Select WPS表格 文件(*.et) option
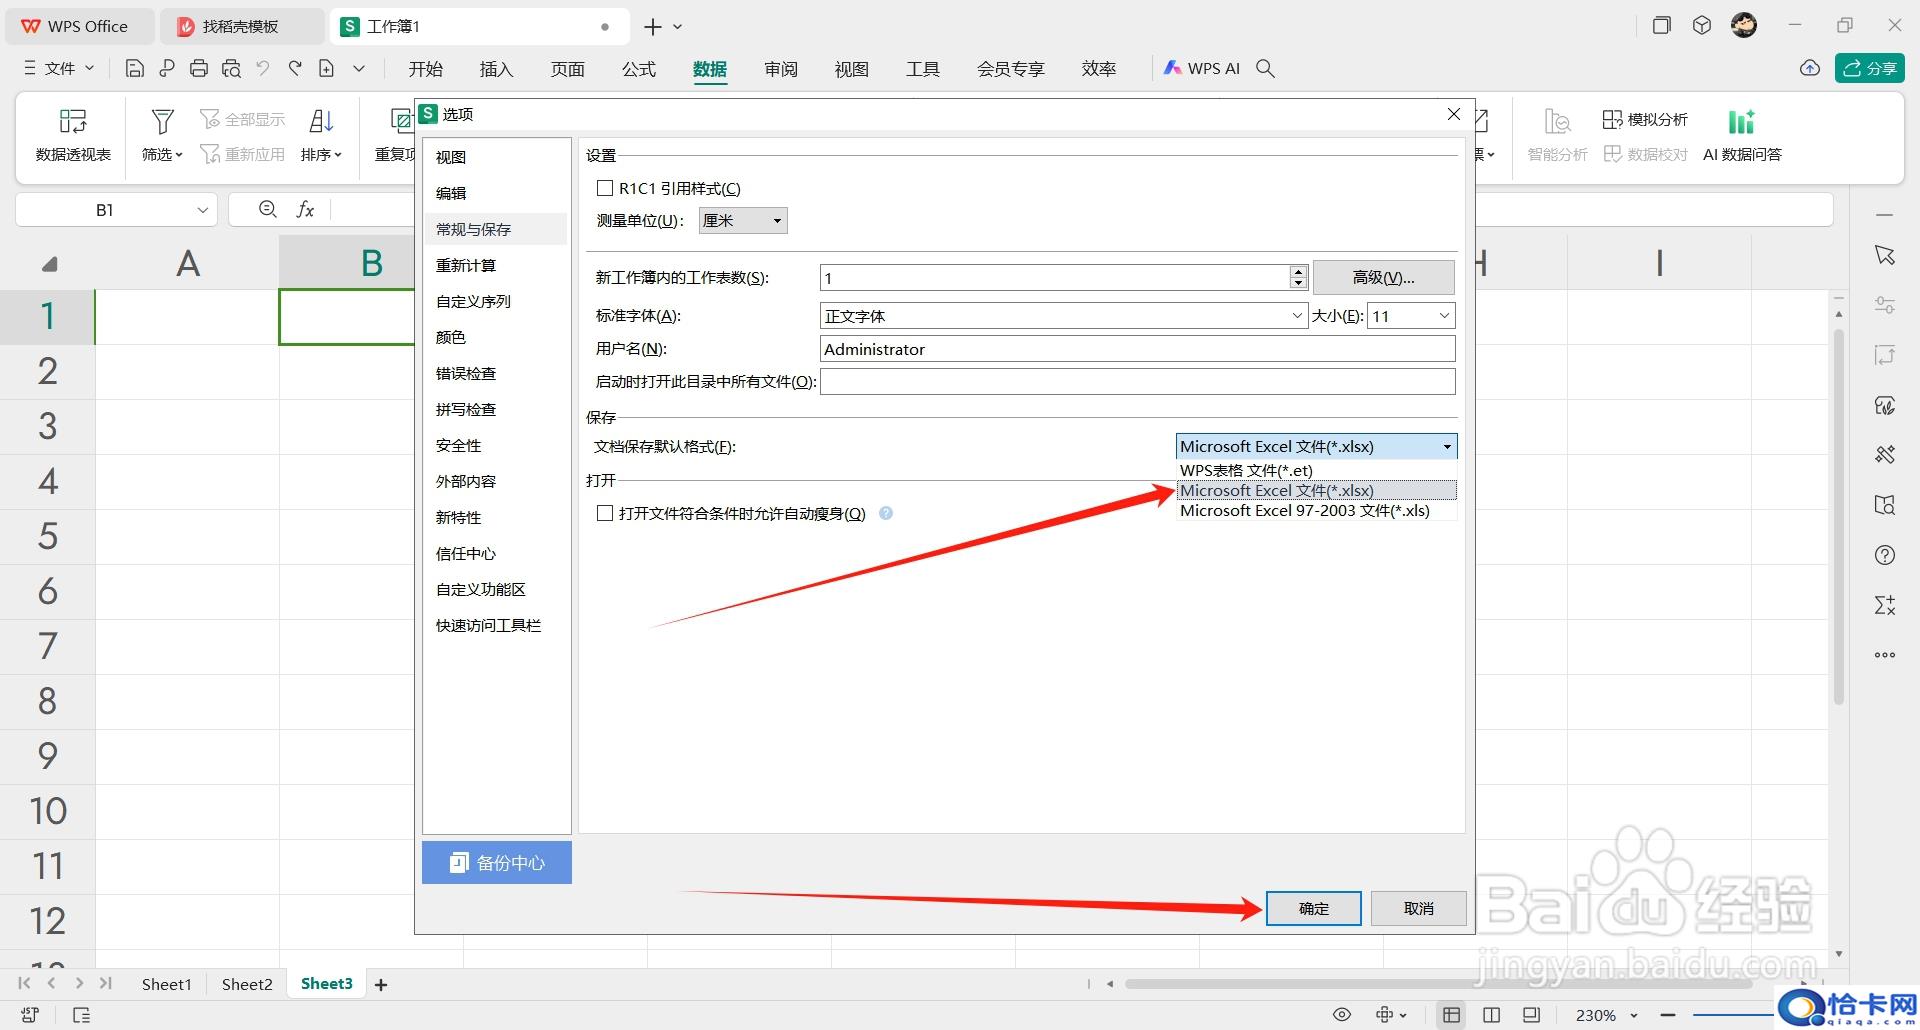Viewport: 1920px width, 1030px height. tap(1316, 470)
